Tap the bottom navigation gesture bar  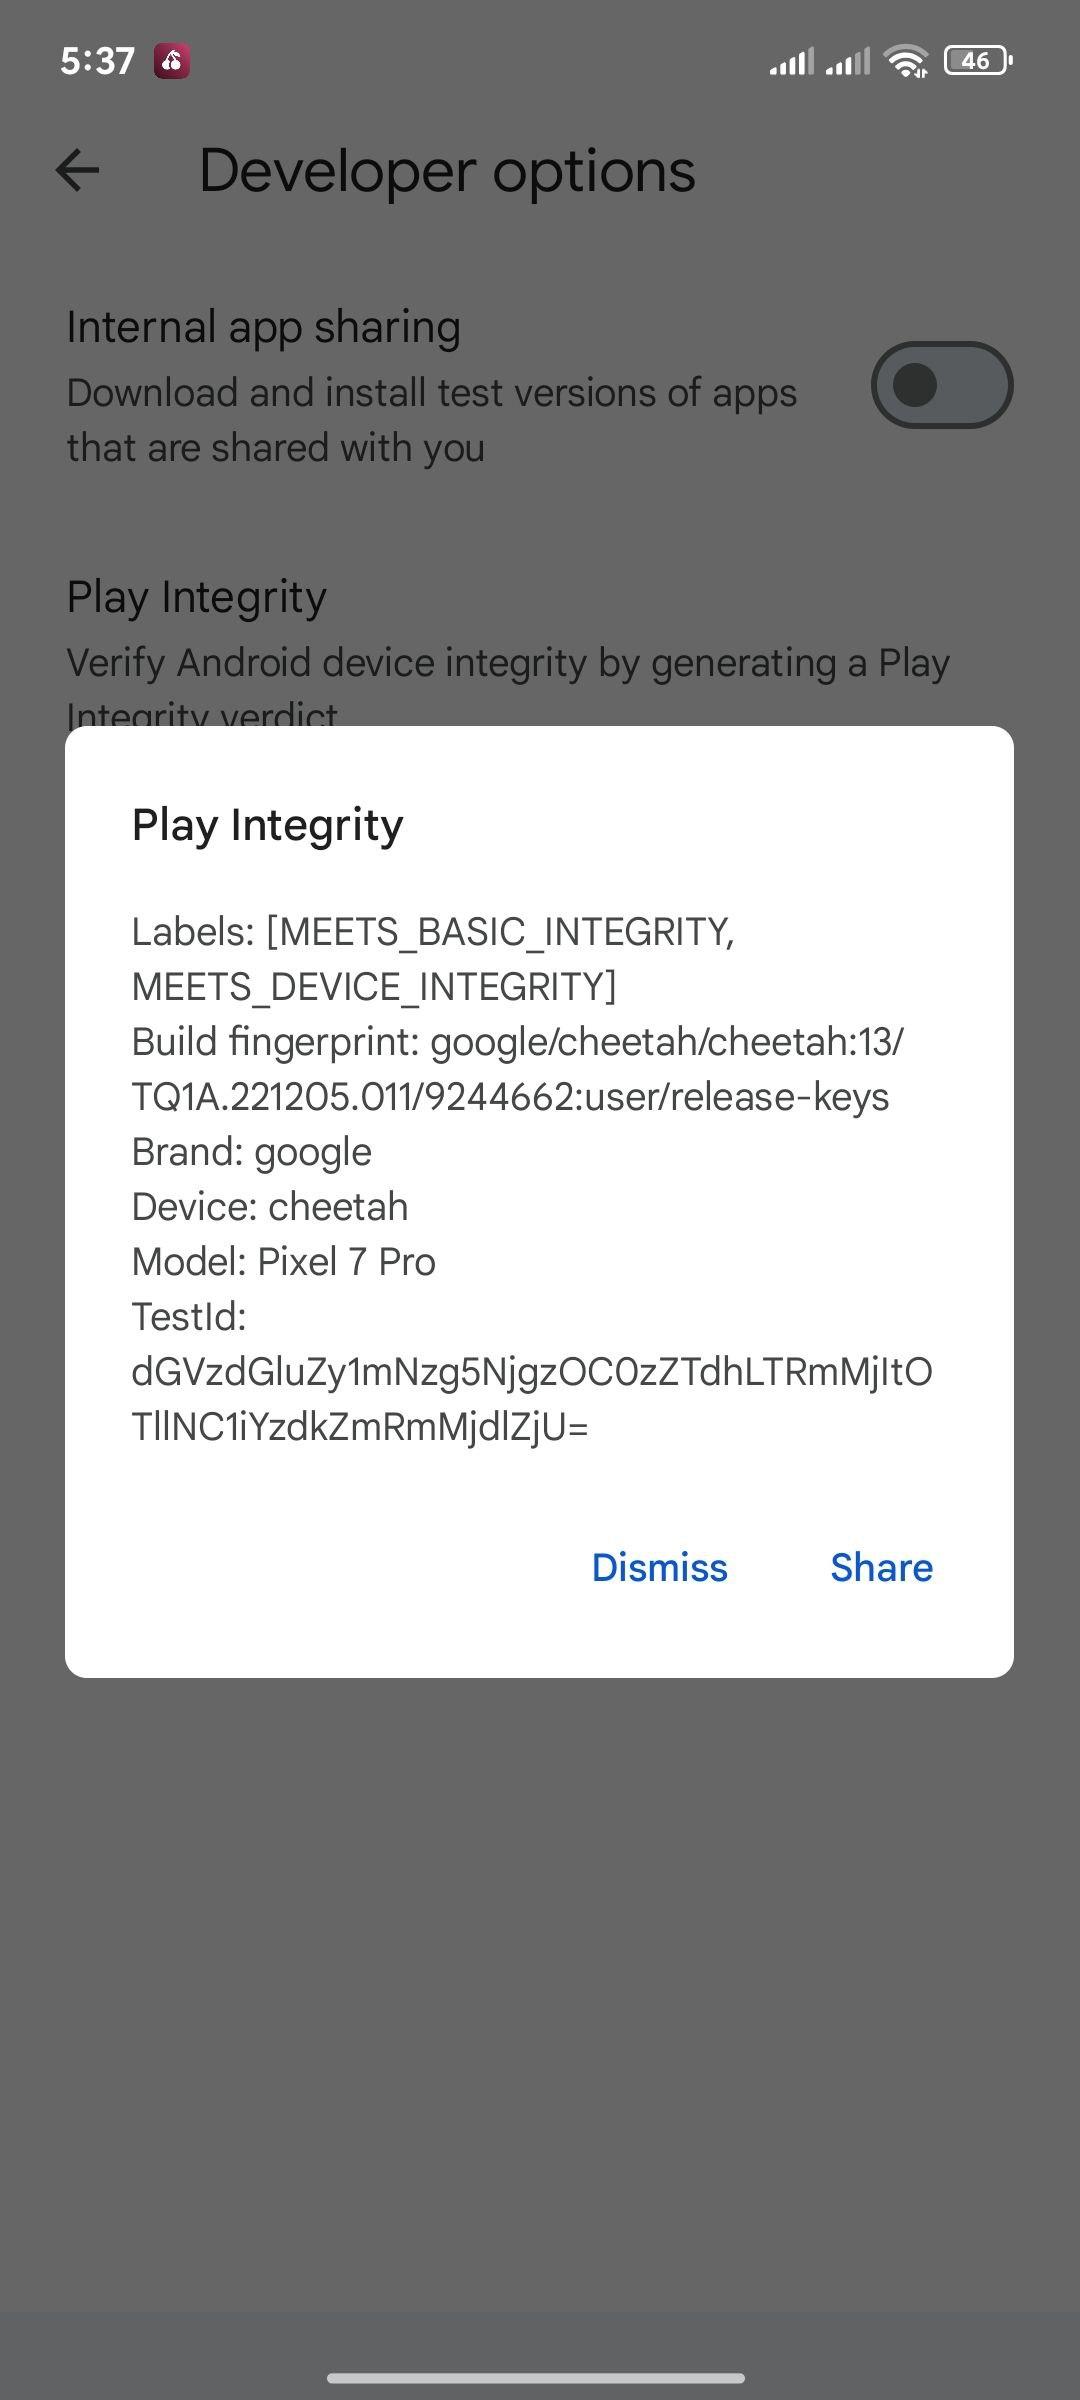click(536, 2377)
